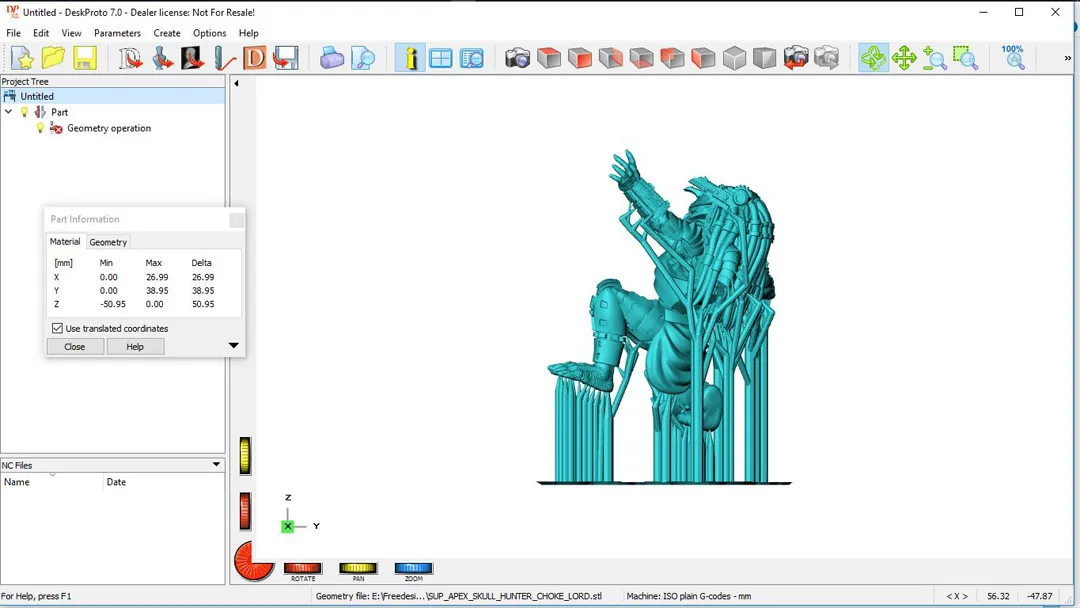This screenshot has width=1080, height=608.
Task: Activate the plus/minus zoom magnifier tool
Action: click(935, 58)
